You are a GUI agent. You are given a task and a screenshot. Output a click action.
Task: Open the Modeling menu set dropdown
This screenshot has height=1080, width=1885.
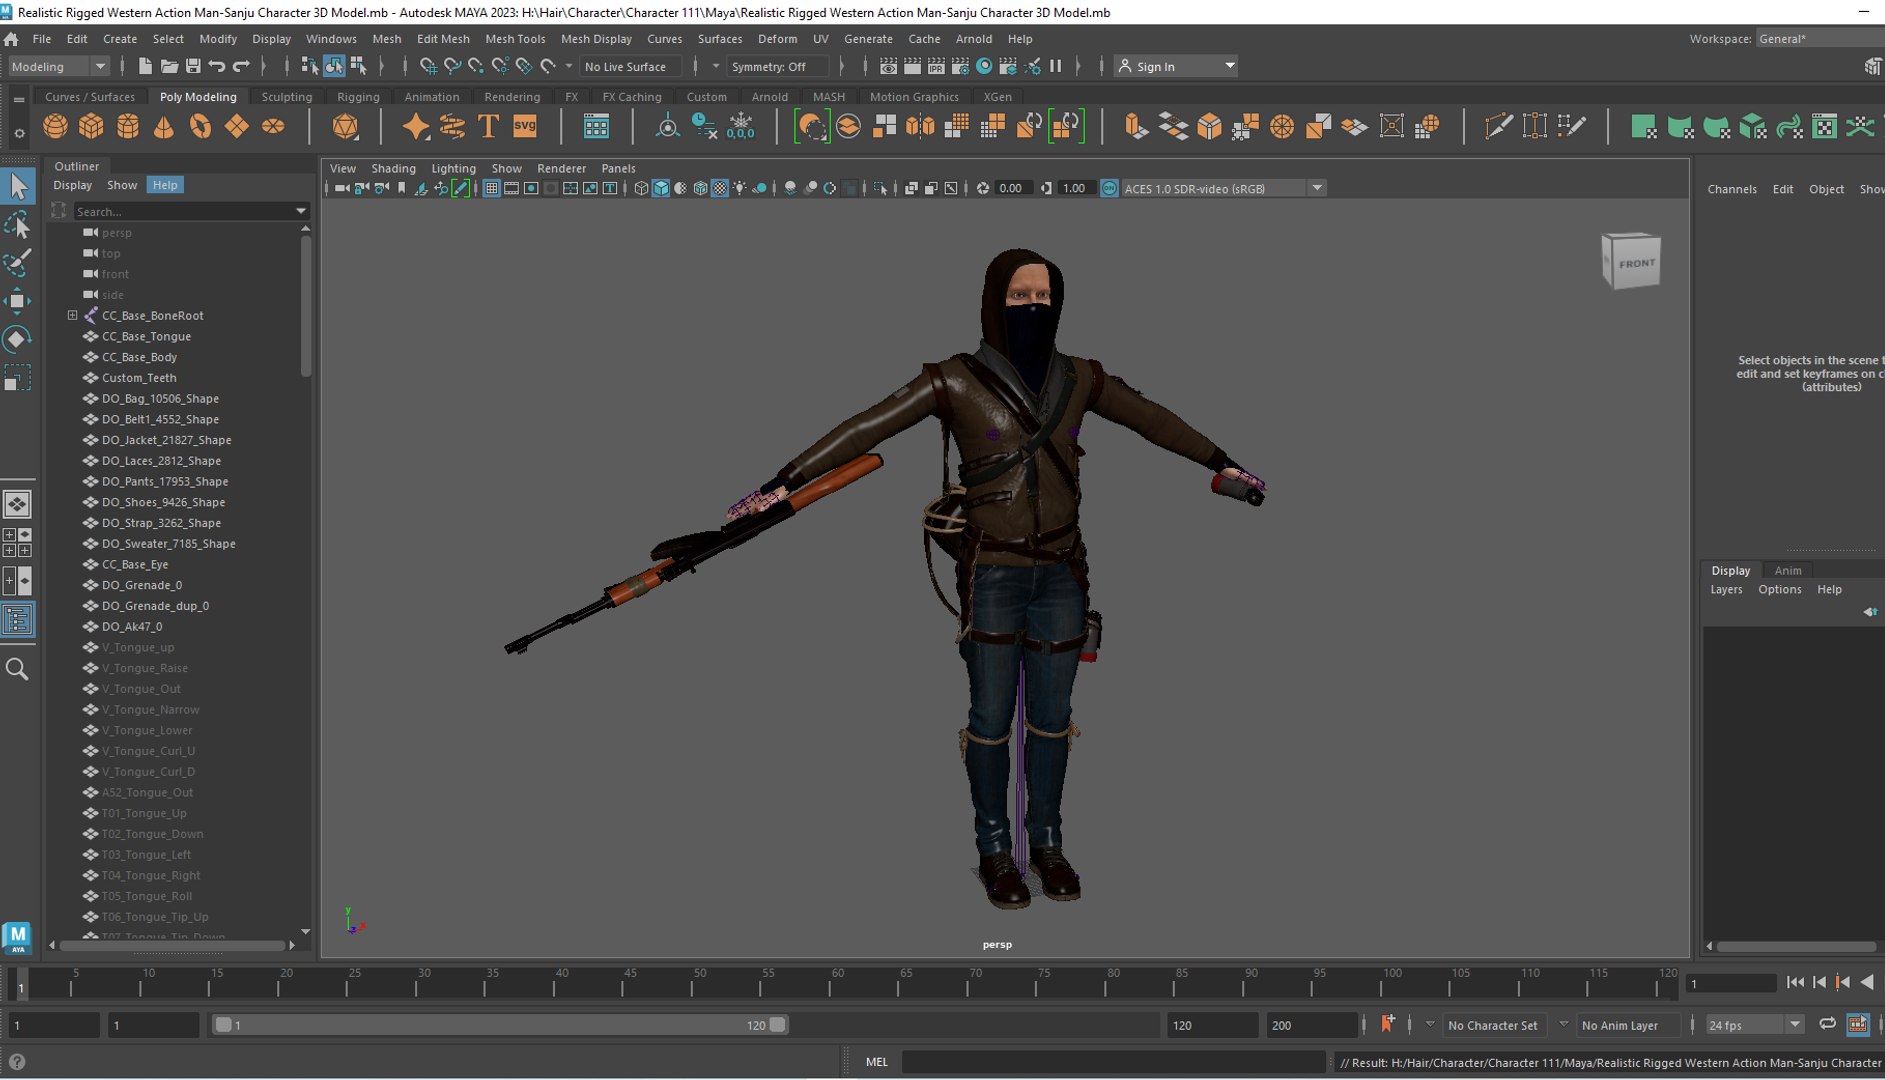tap(58, 66)
